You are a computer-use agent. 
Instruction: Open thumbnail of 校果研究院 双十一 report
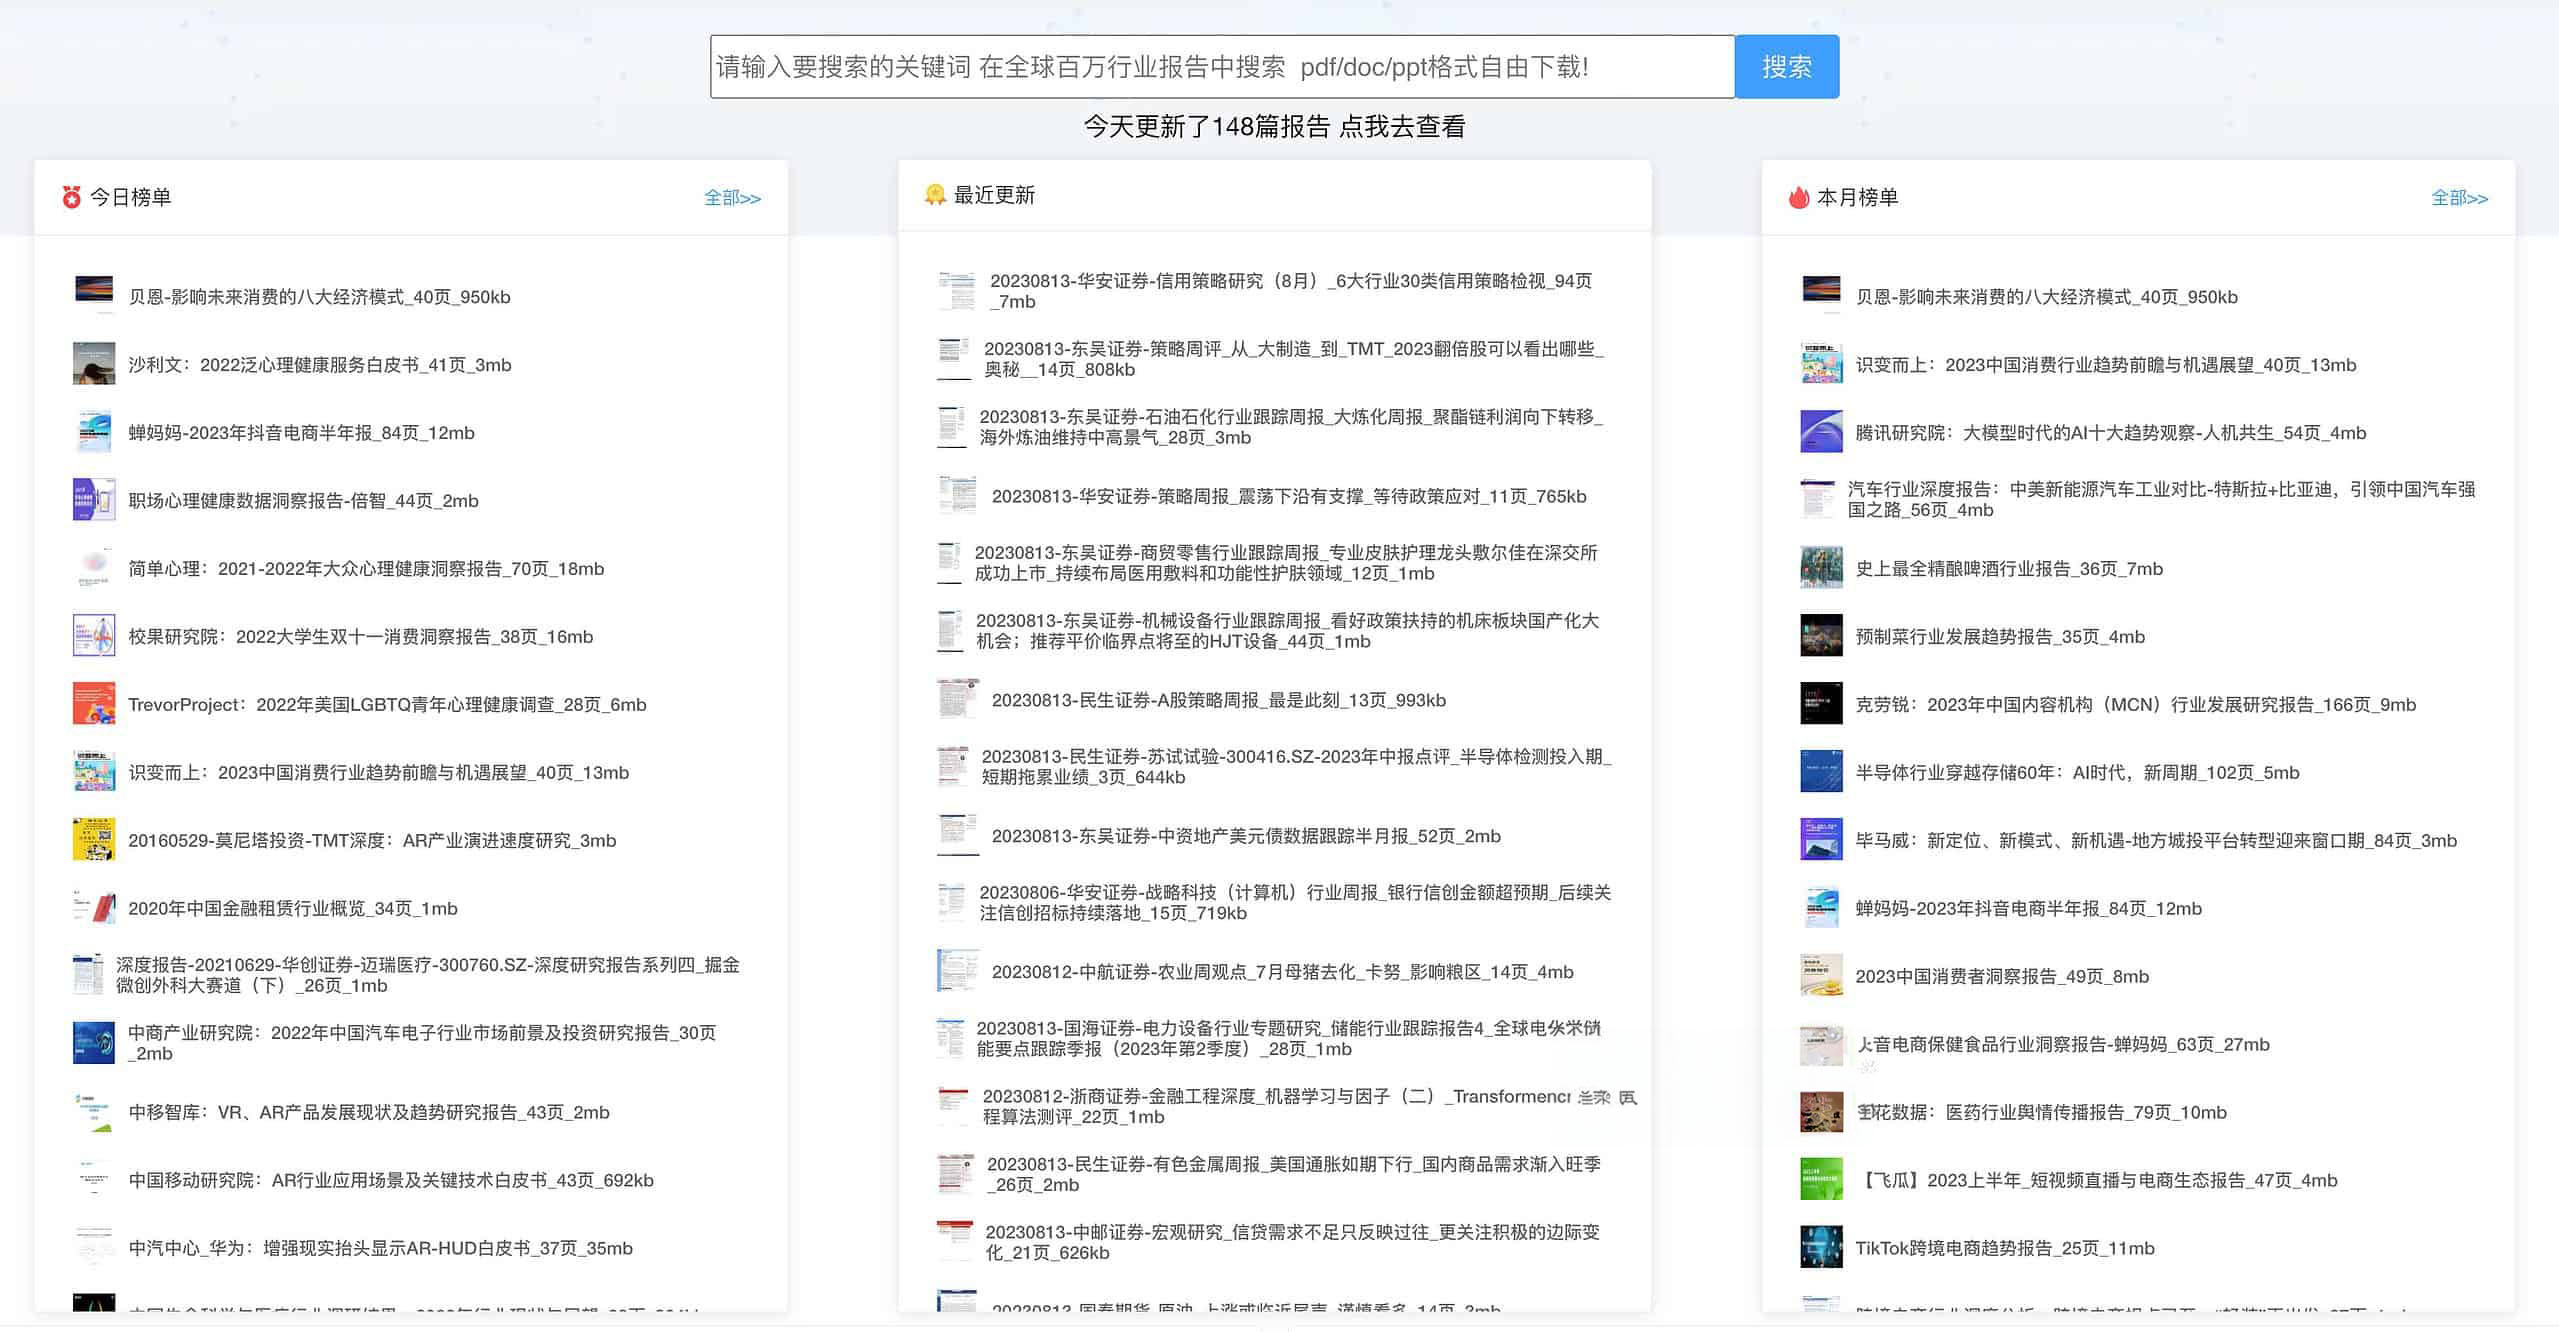94,636
